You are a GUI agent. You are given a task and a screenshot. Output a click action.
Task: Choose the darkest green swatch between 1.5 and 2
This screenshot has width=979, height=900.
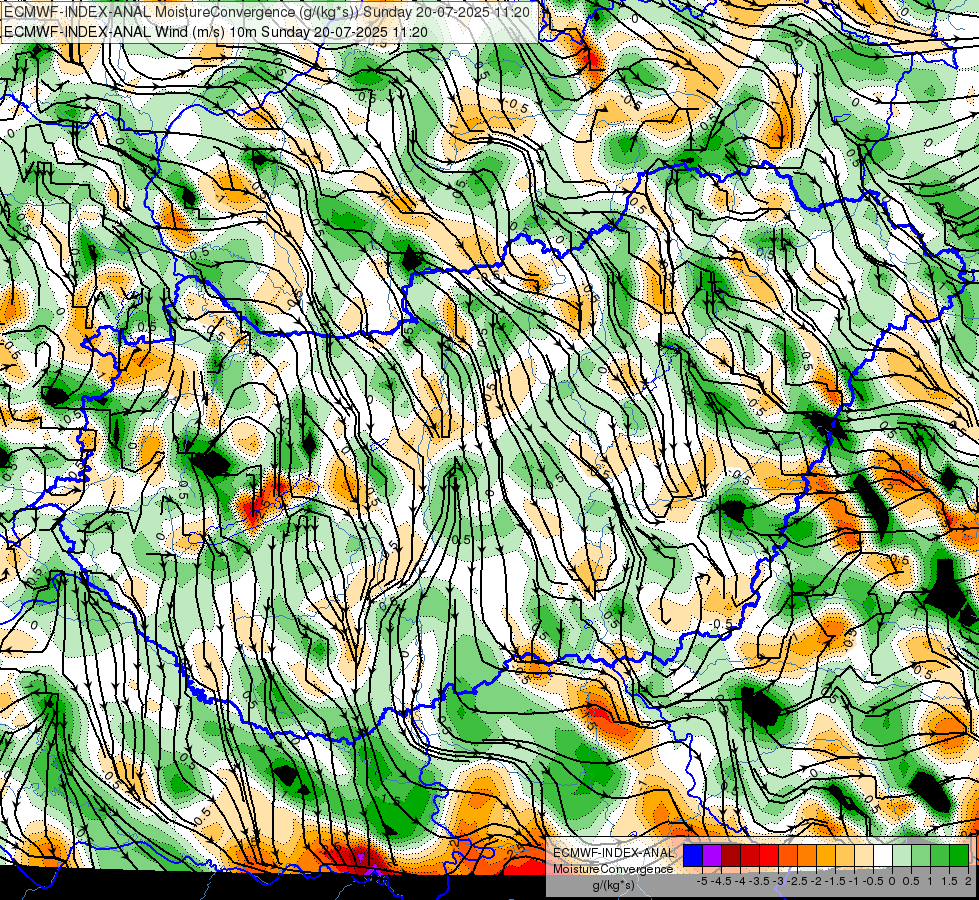point(959,855)
